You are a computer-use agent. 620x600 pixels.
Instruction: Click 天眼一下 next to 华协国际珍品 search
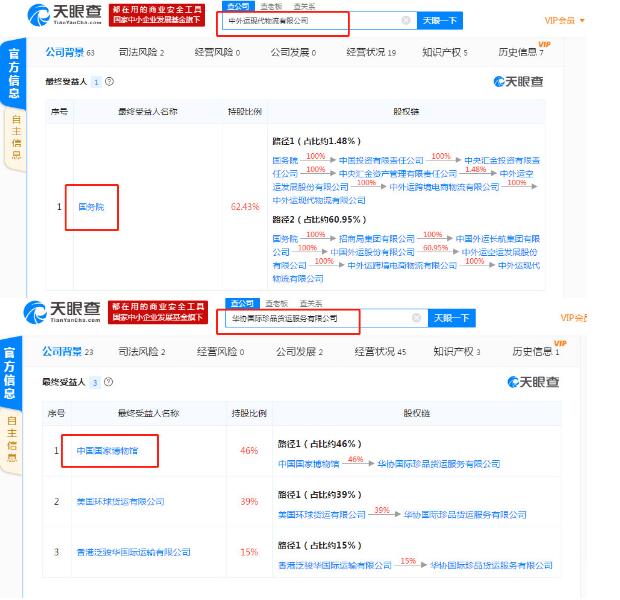click(x=452, y=318)
